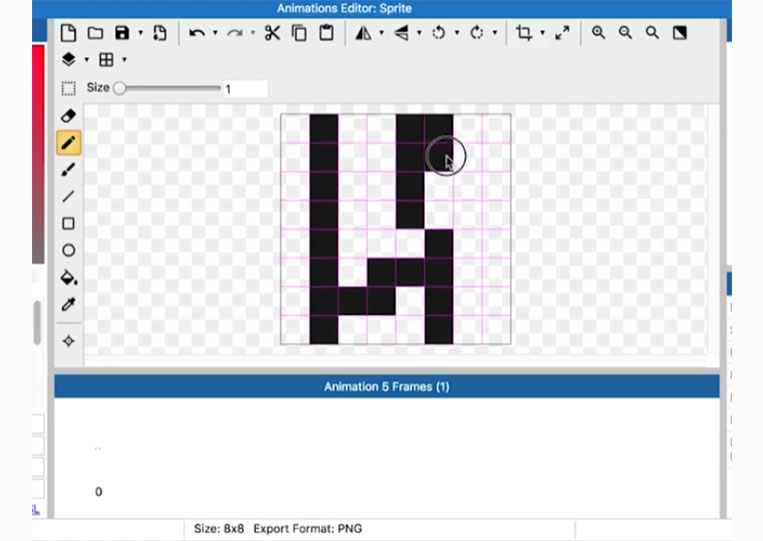
Task: Select the Eraser tool
Action: (x=69, y=116)
